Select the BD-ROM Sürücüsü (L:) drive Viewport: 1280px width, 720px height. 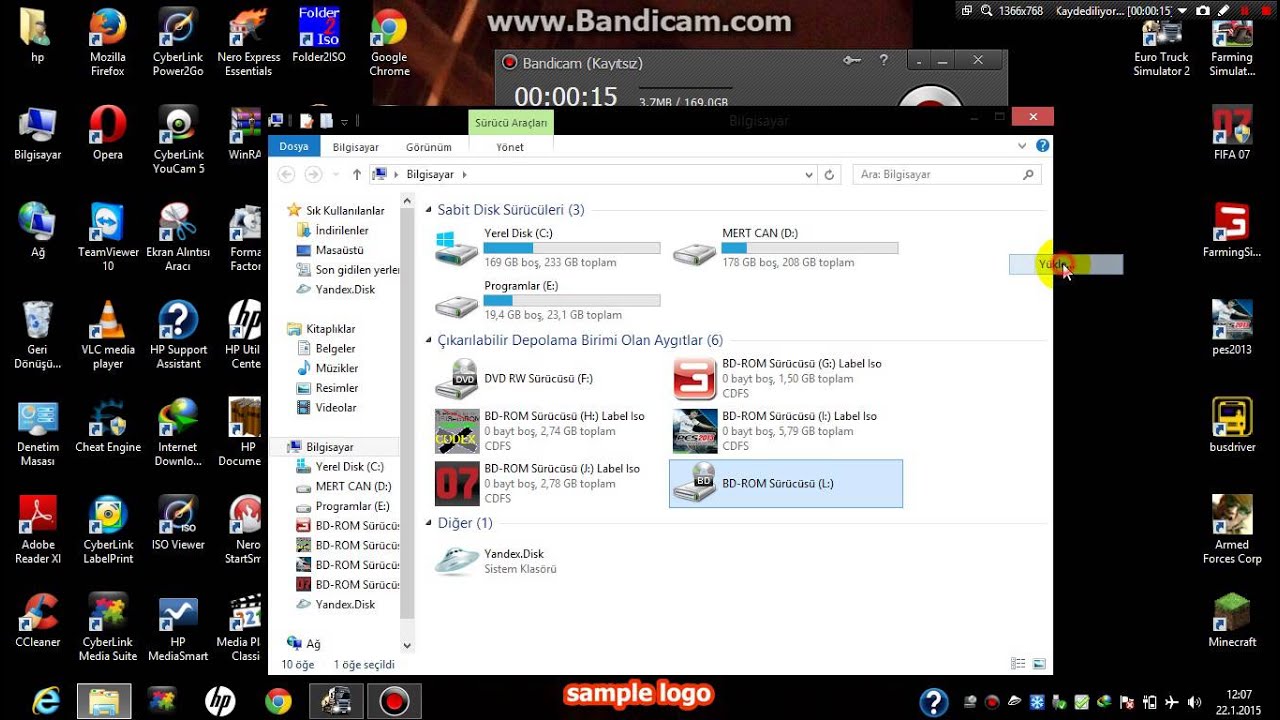(x=785, y=484)
